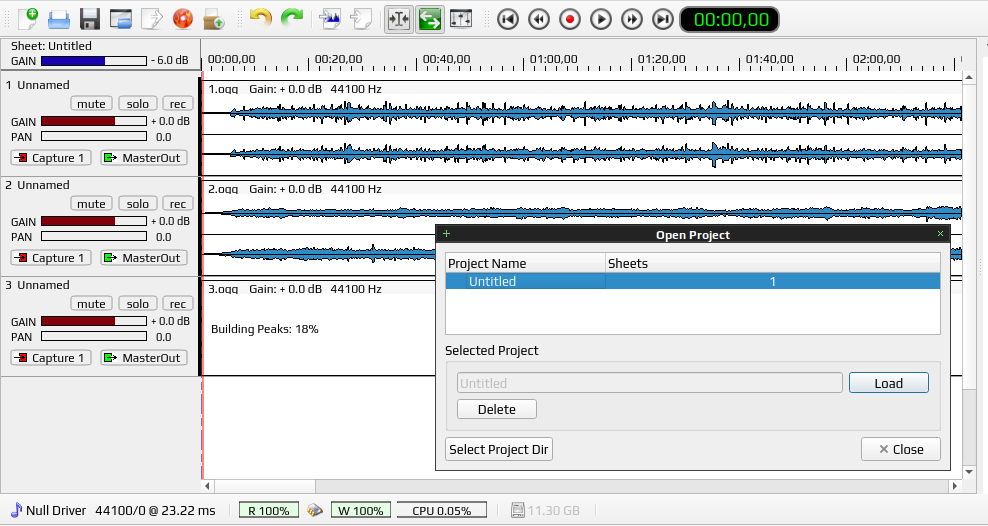Open Capture 1 input selector on track 3

(51, 358)
